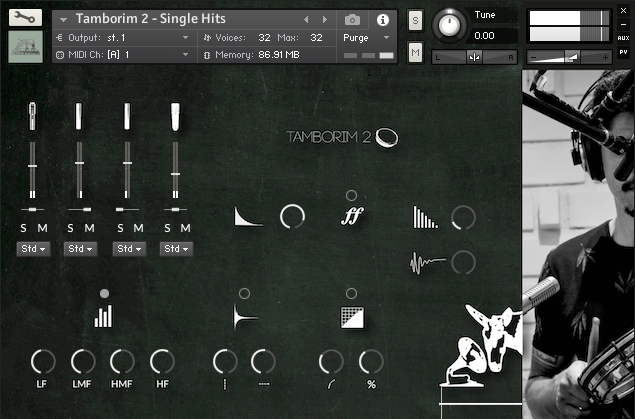Select the fourth microphone icon
The image size is (635, 419).
(175, 117)
